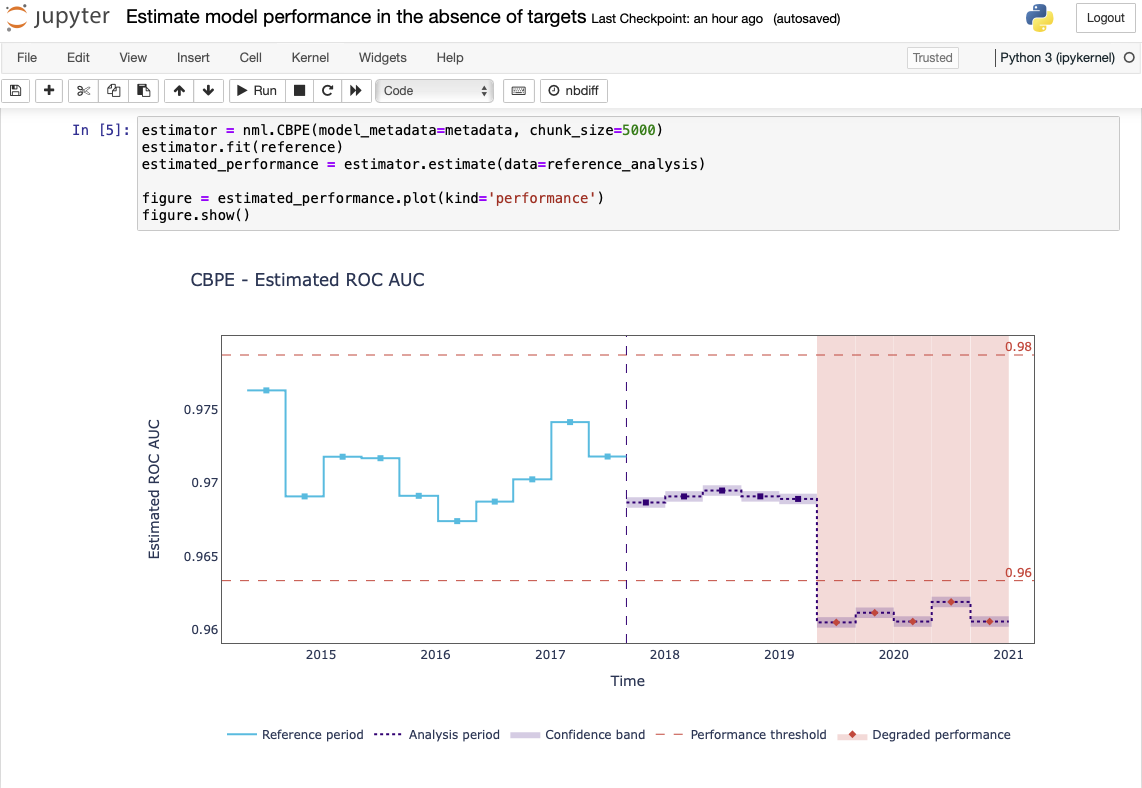The image size is (1142, 788).
Task: Cut the selected cell using scissors icon
Action: [x=83, y=90]
